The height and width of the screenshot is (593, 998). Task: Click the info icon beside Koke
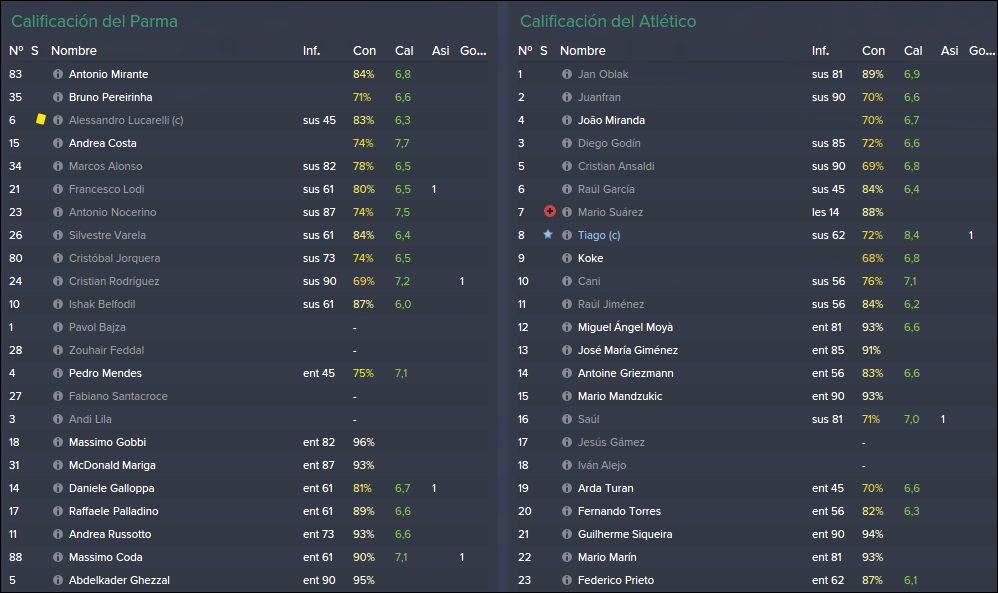(x=567, y=258)
